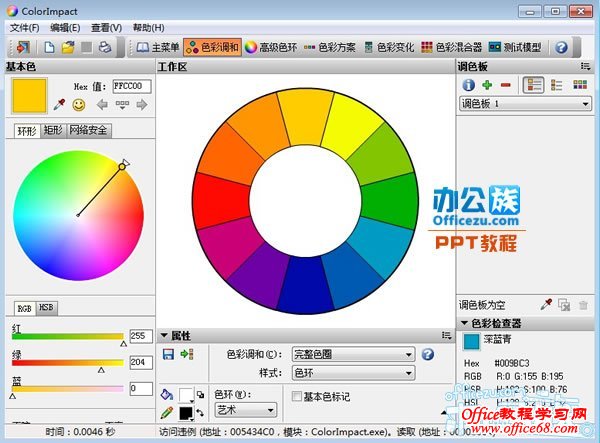Click the print icon in toolbar

pyautogui.click(x=105, y=47)
